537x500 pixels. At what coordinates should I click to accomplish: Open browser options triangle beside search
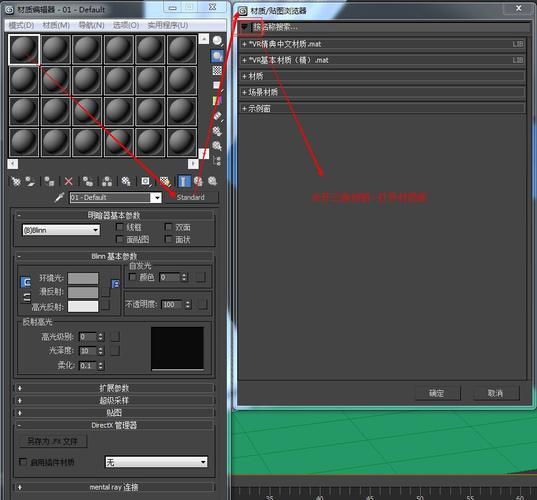click(x=245, y=27)
